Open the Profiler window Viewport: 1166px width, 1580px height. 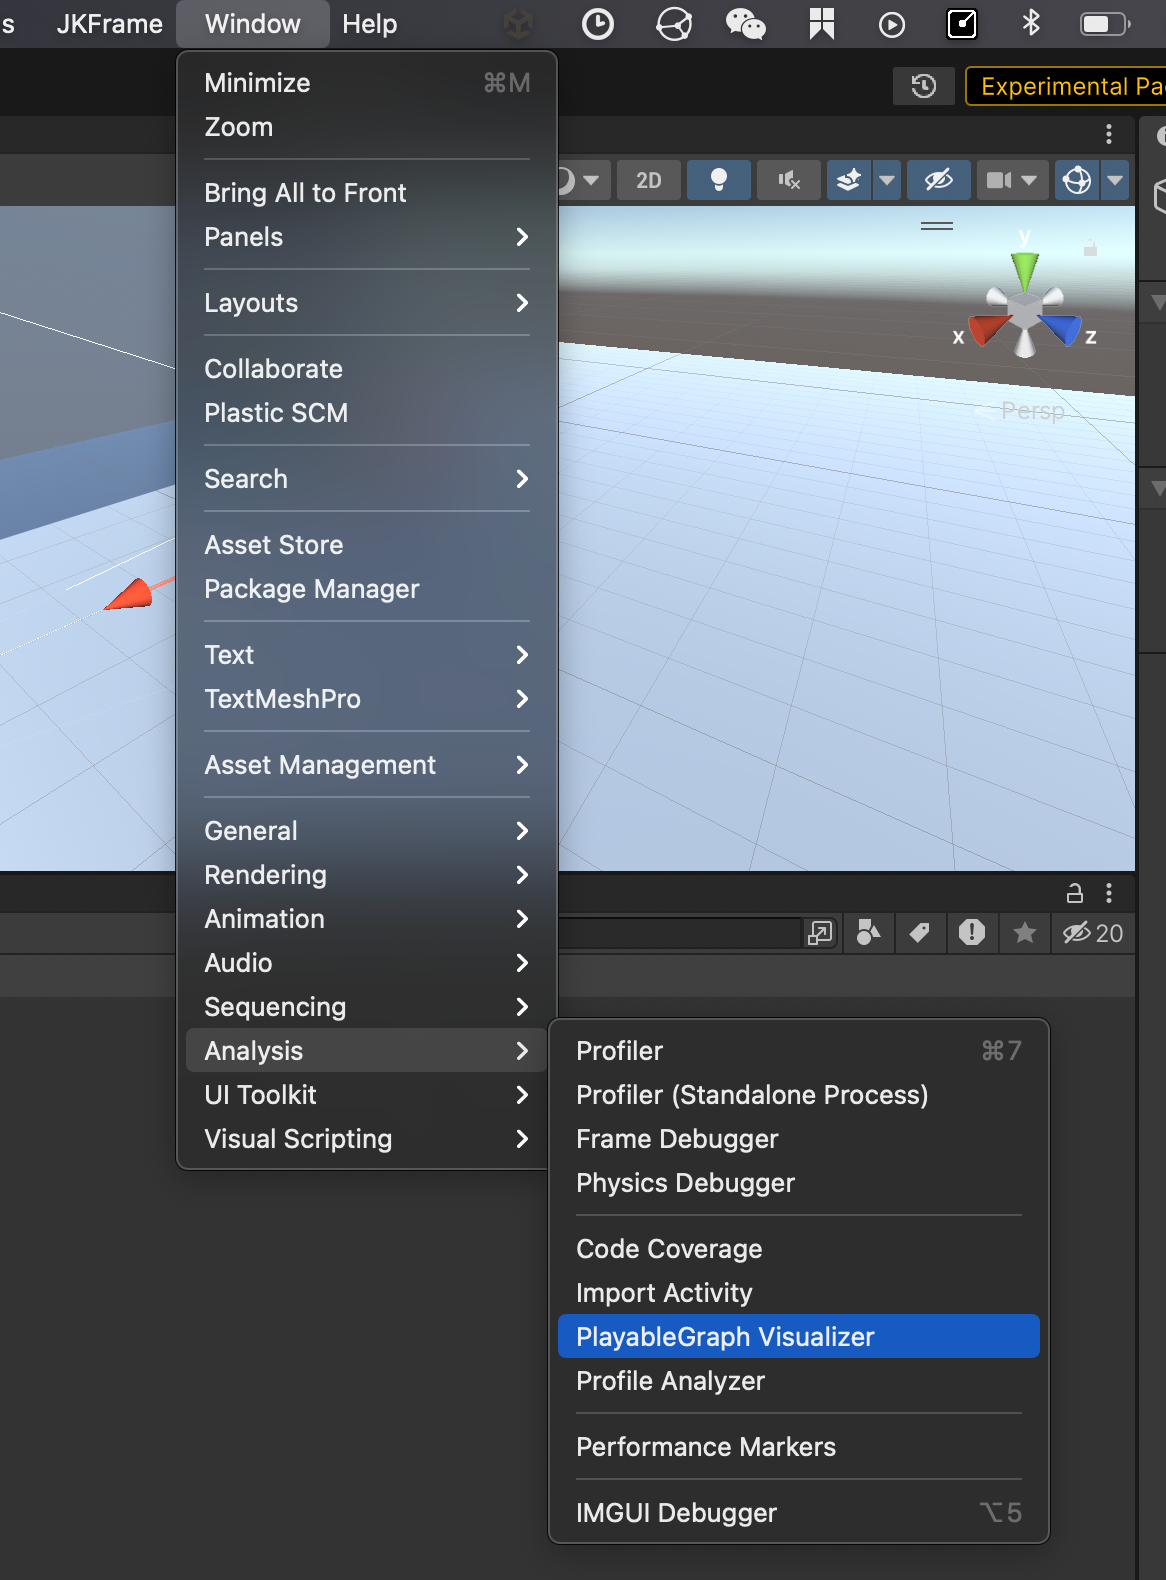pos(799,1051)
